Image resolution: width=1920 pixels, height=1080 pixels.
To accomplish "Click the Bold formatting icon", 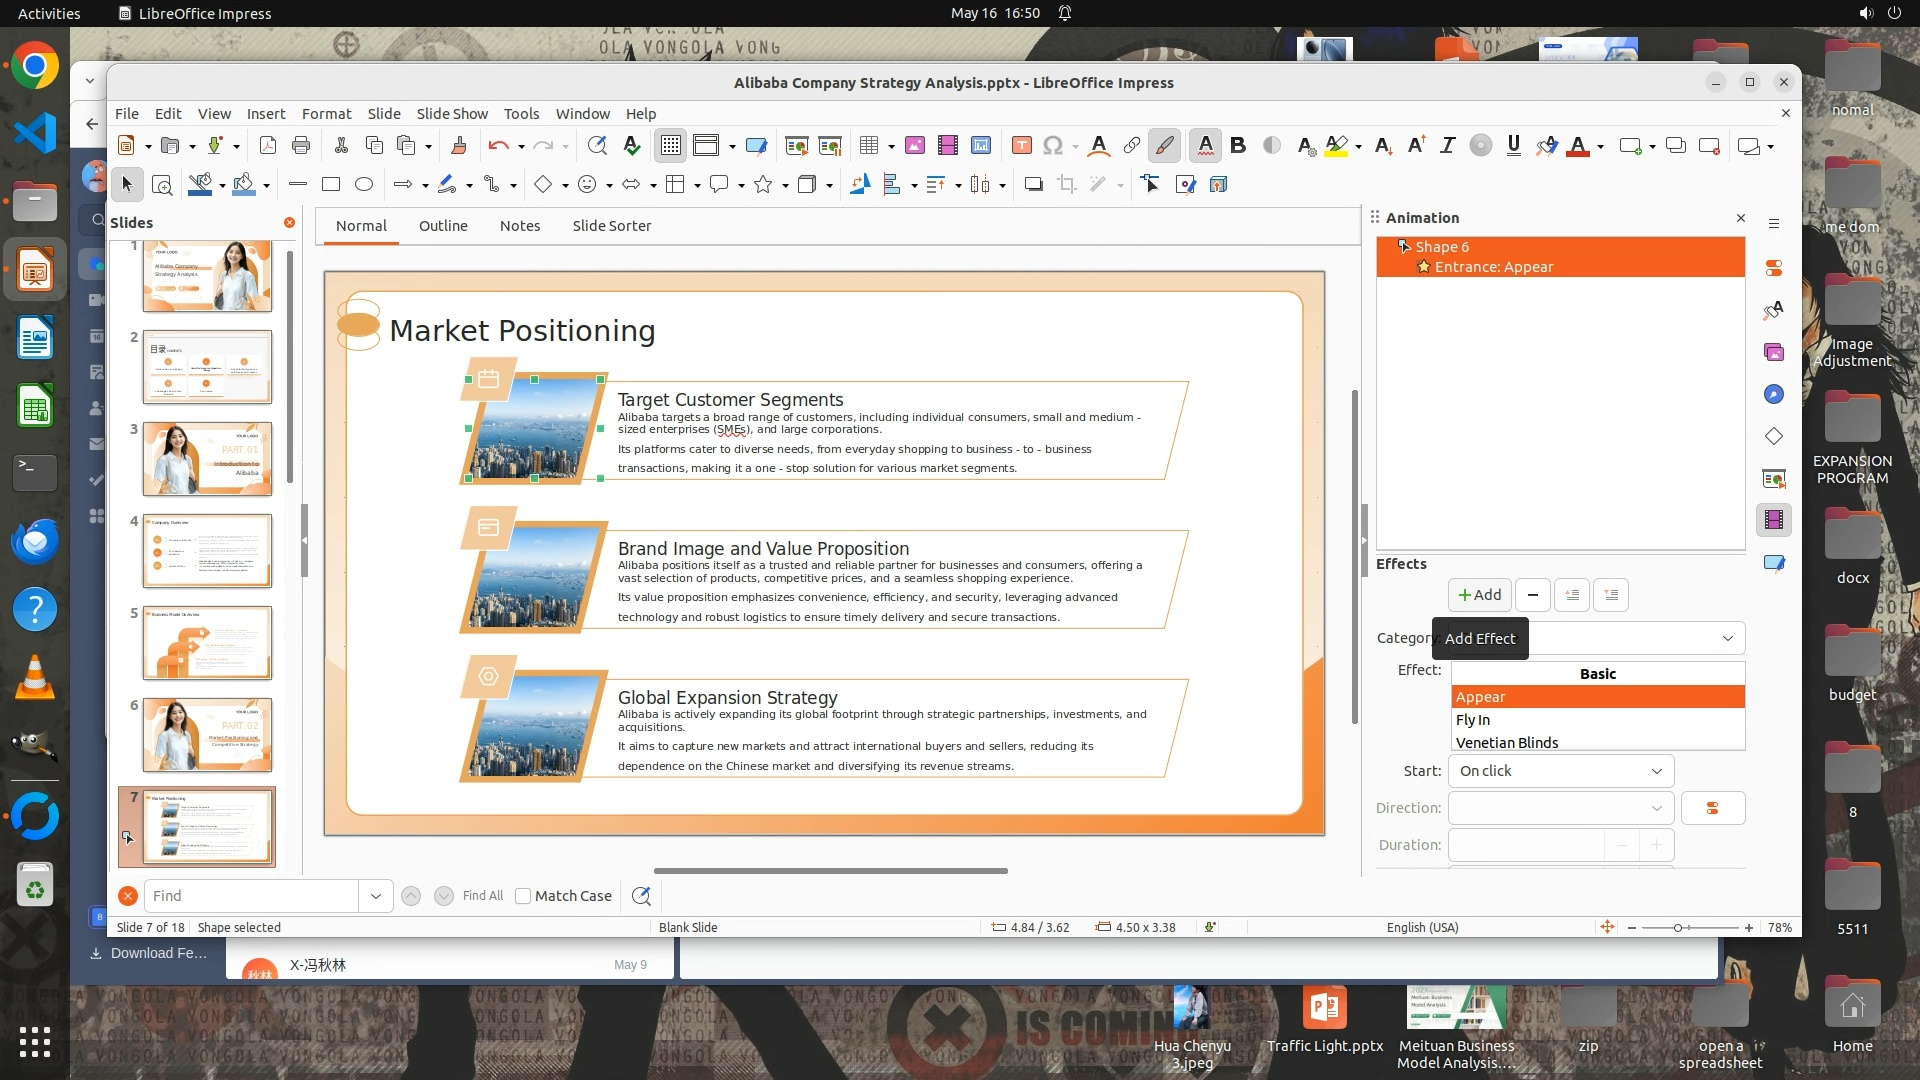I will [1238, 146].
